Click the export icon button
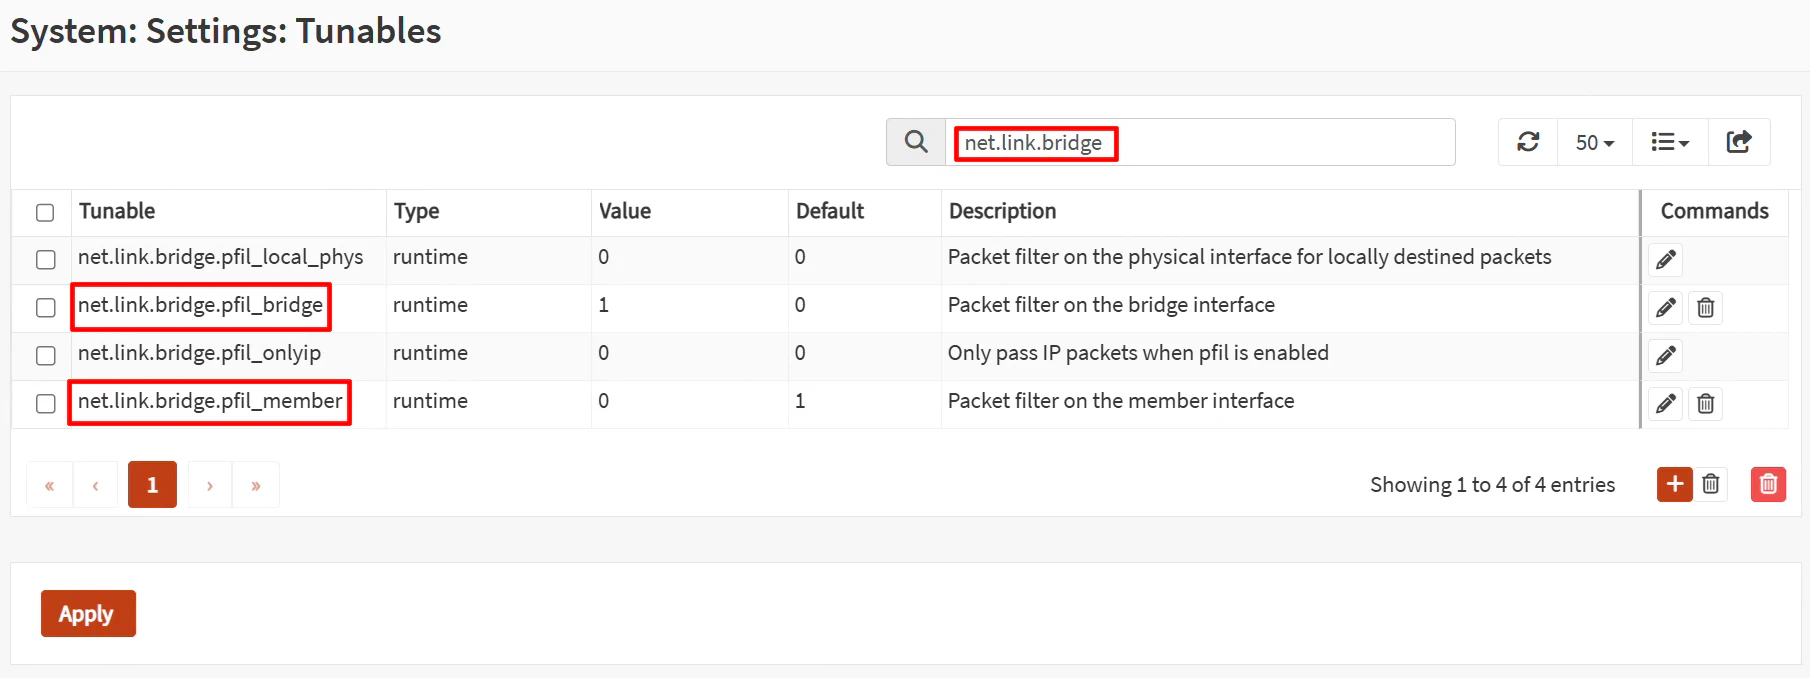This screenshot has height=678, width=1810. (1739, 142)
